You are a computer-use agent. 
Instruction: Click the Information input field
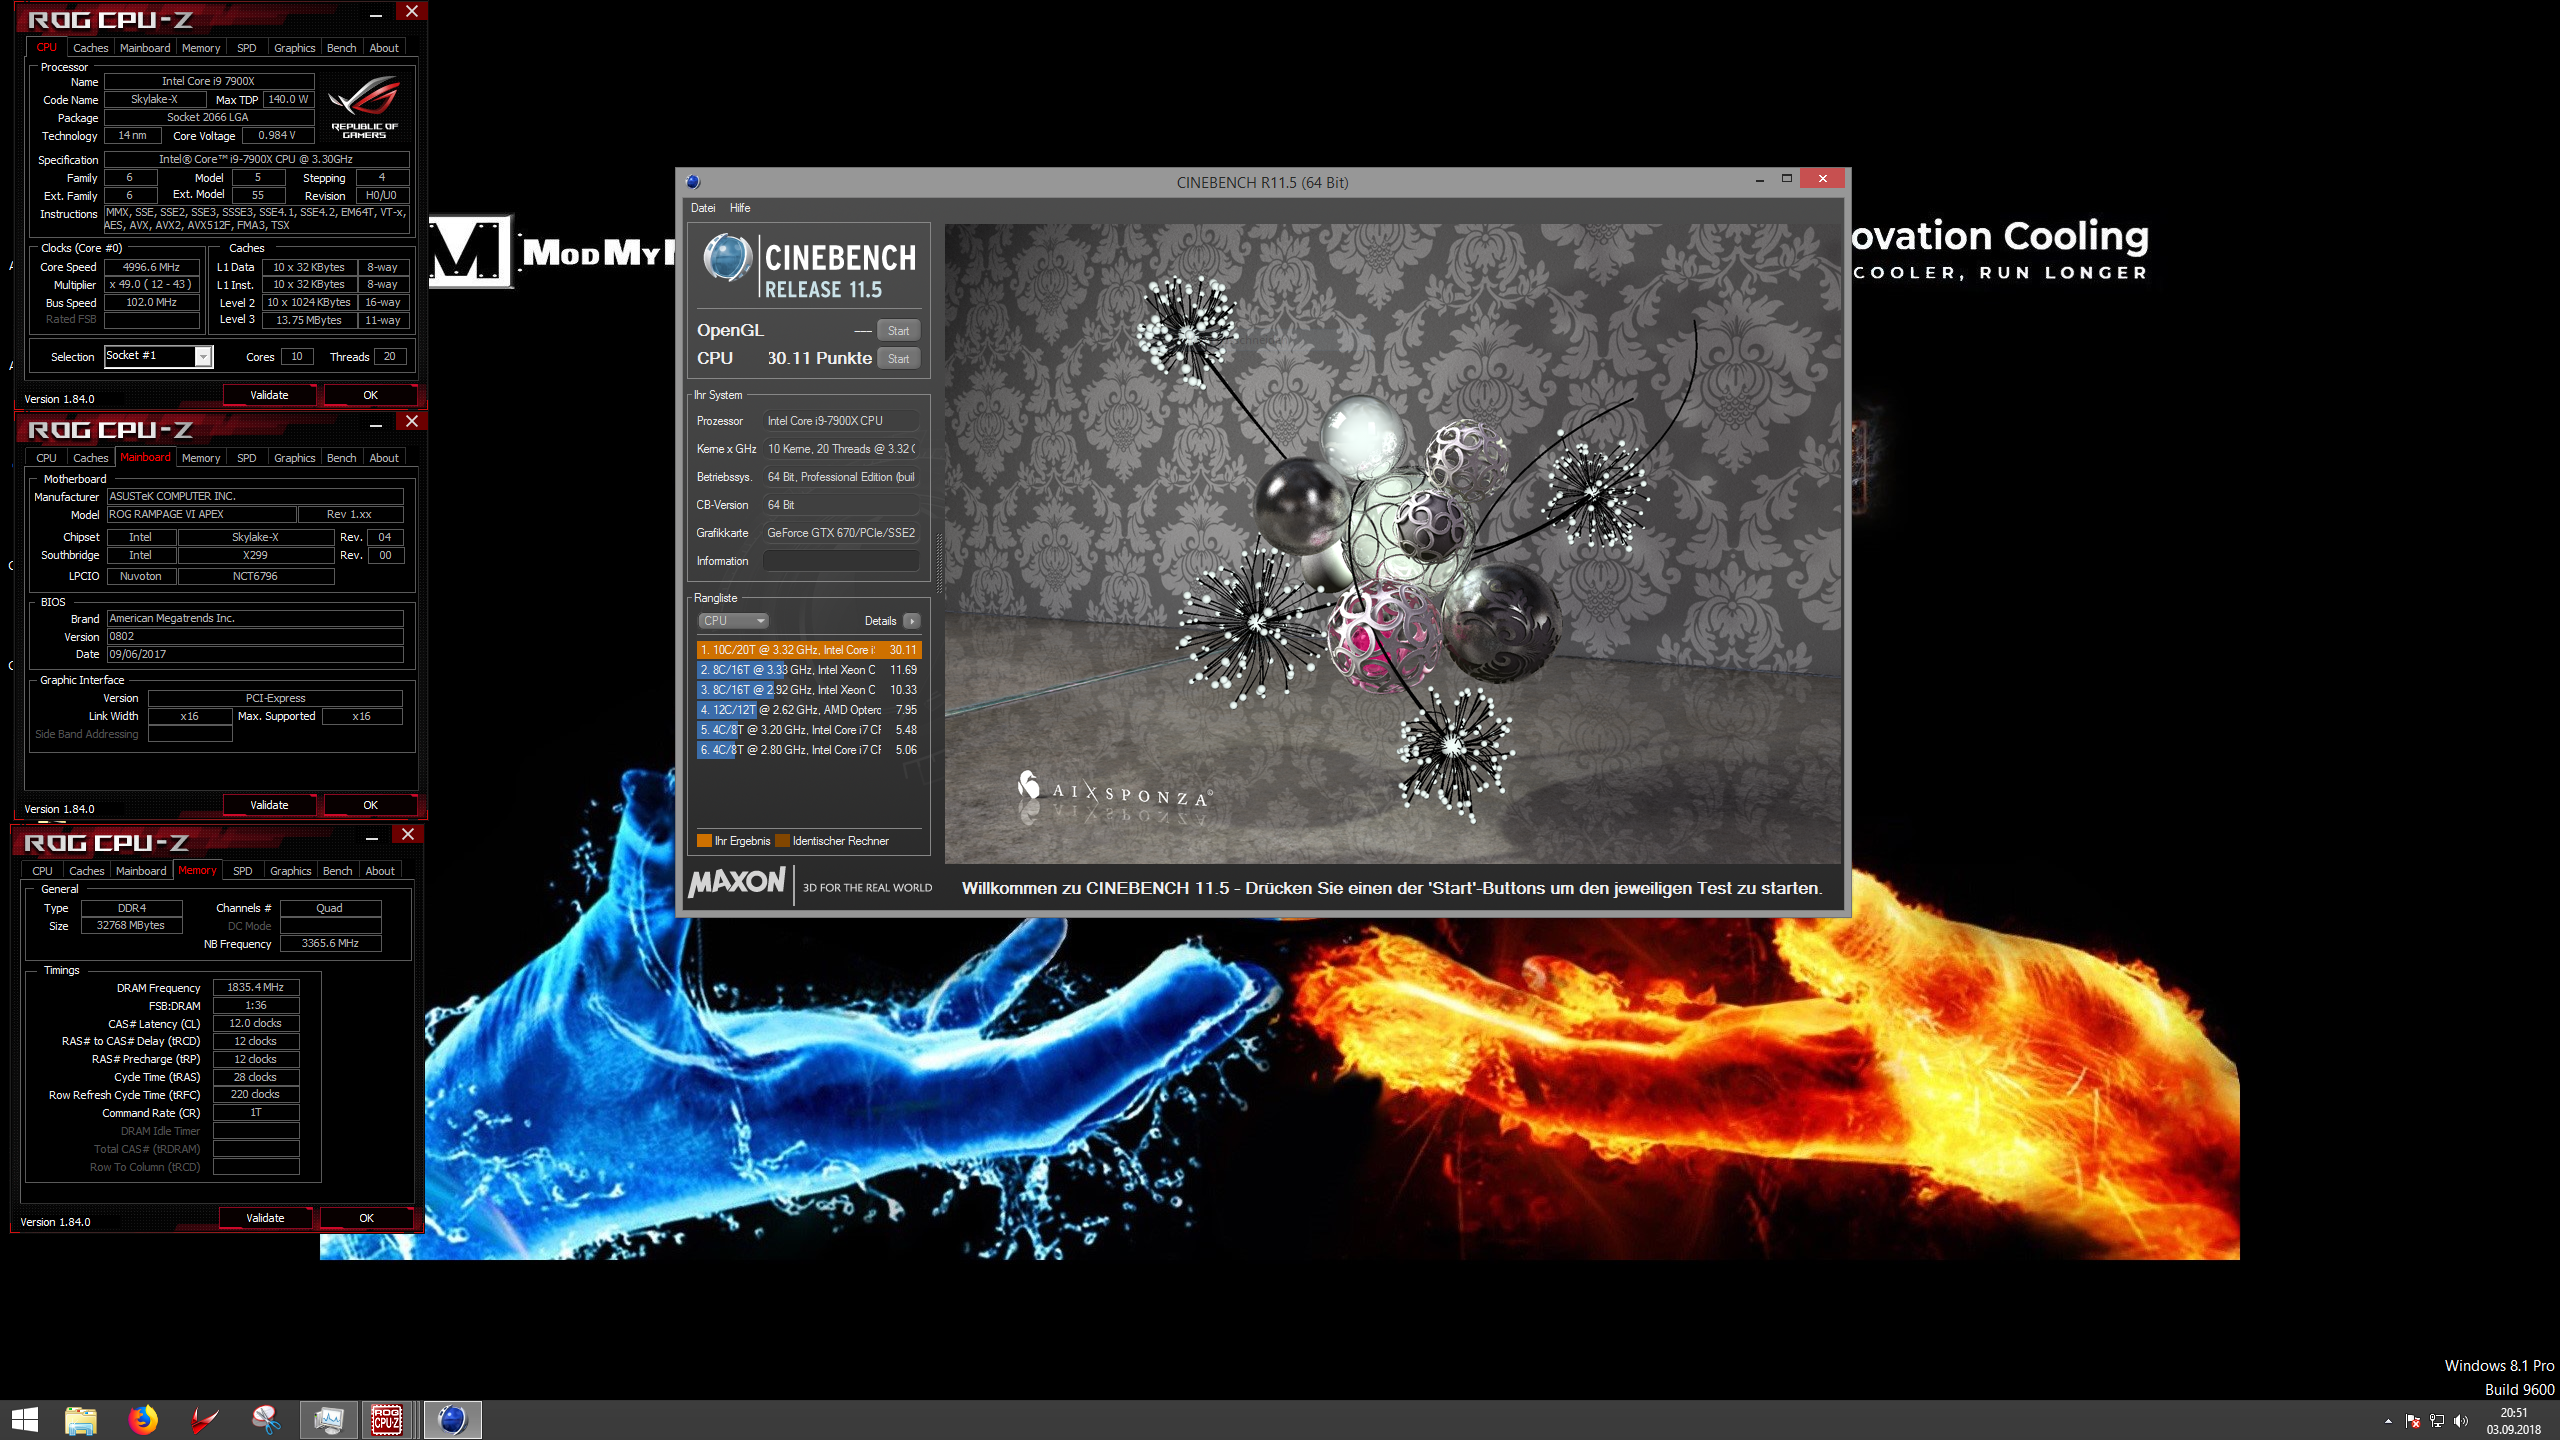pyautogui.click(x=841, y=561)
